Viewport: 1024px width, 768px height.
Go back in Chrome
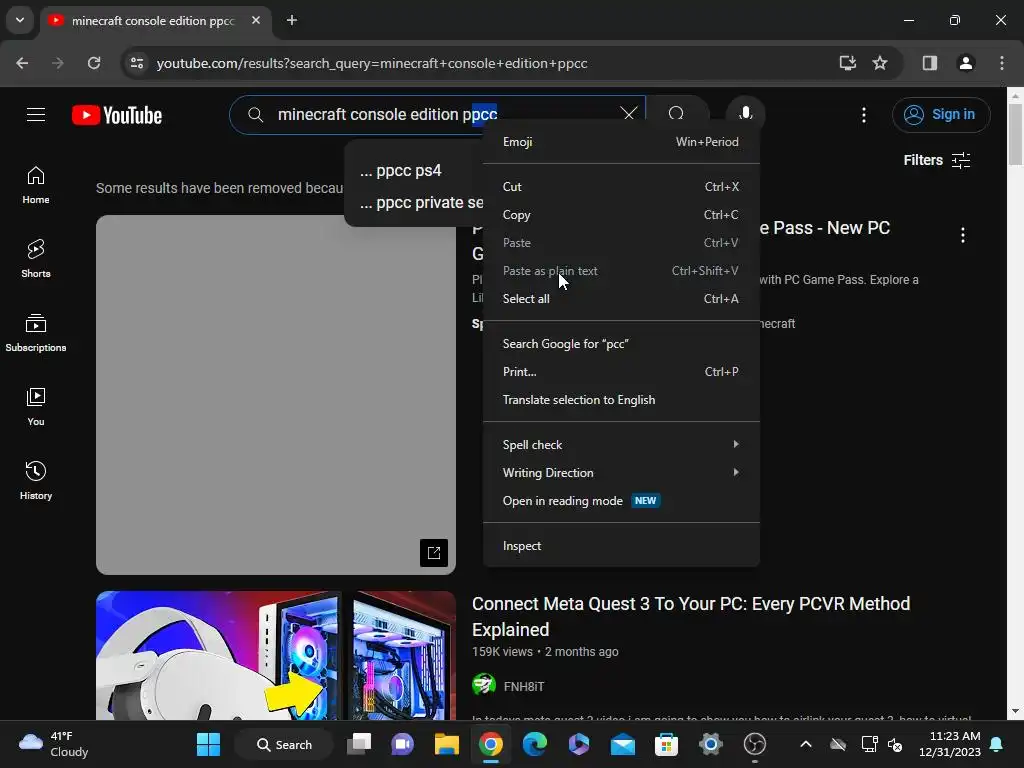22,63
